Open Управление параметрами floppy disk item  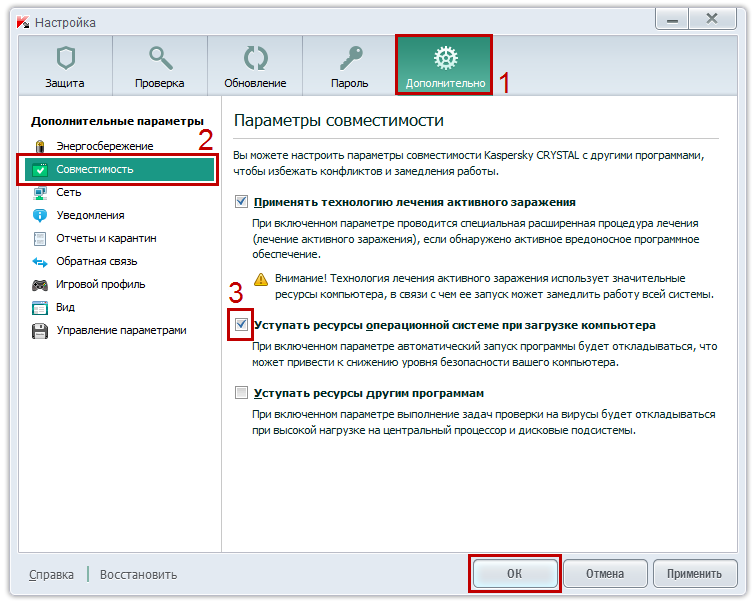point(40,330)
